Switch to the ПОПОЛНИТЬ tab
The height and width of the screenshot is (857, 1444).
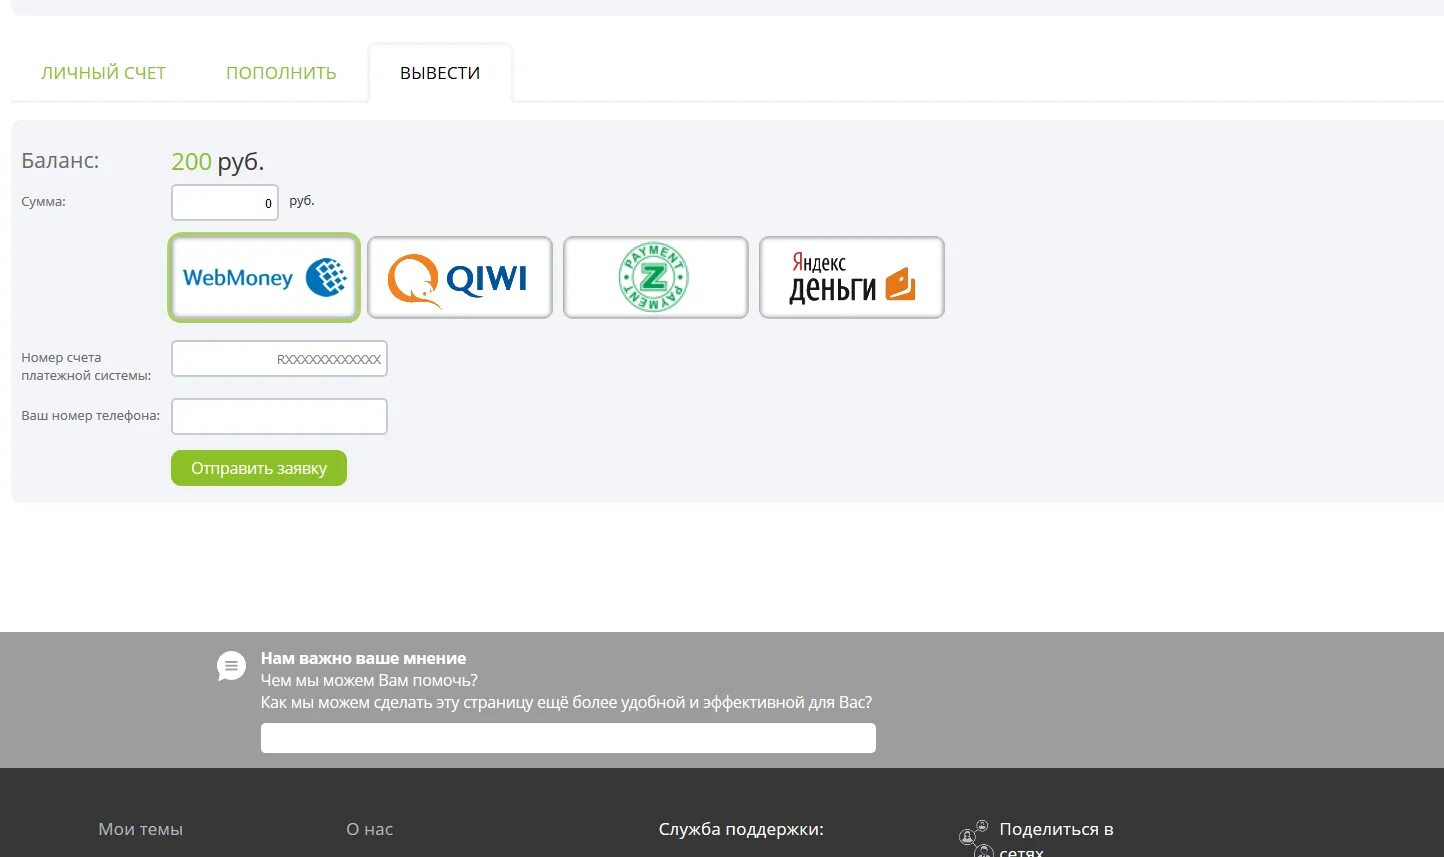(x=281, y=73)
